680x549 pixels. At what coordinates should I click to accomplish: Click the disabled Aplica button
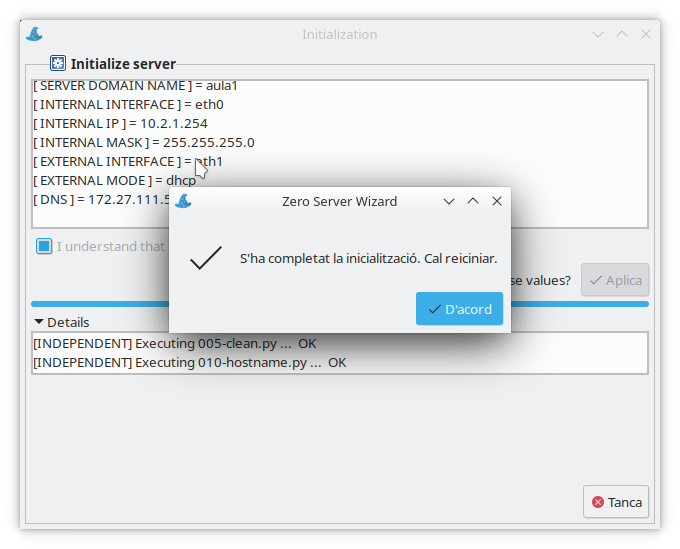pyautogui.click(x=615, y=280)
